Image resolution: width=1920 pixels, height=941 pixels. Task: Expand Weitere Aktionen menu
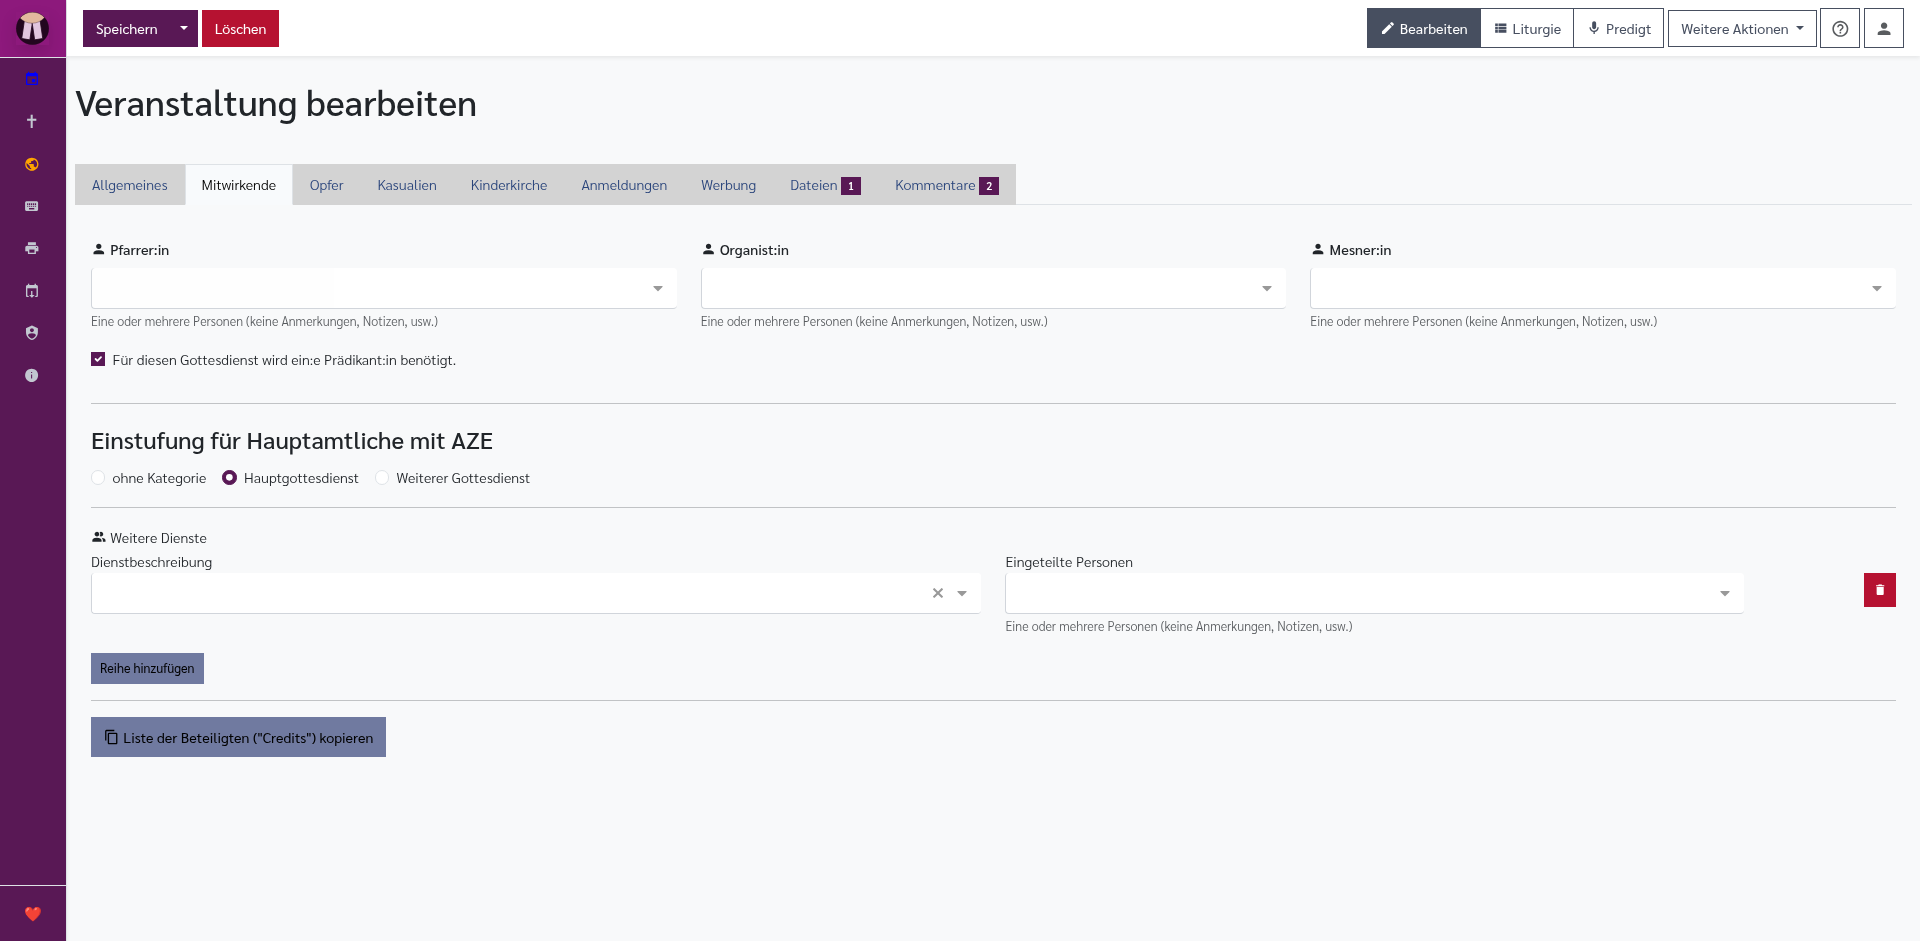point(1742,28)
